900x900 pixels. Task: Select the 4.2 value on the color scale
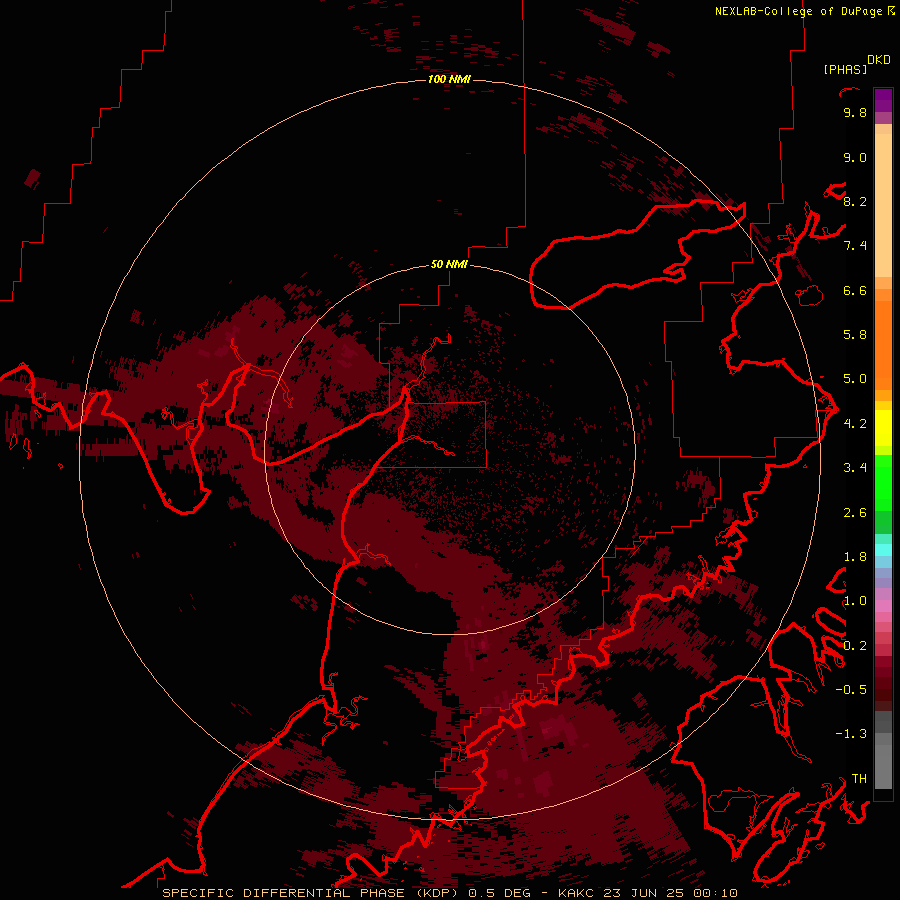tap(855, 424)
